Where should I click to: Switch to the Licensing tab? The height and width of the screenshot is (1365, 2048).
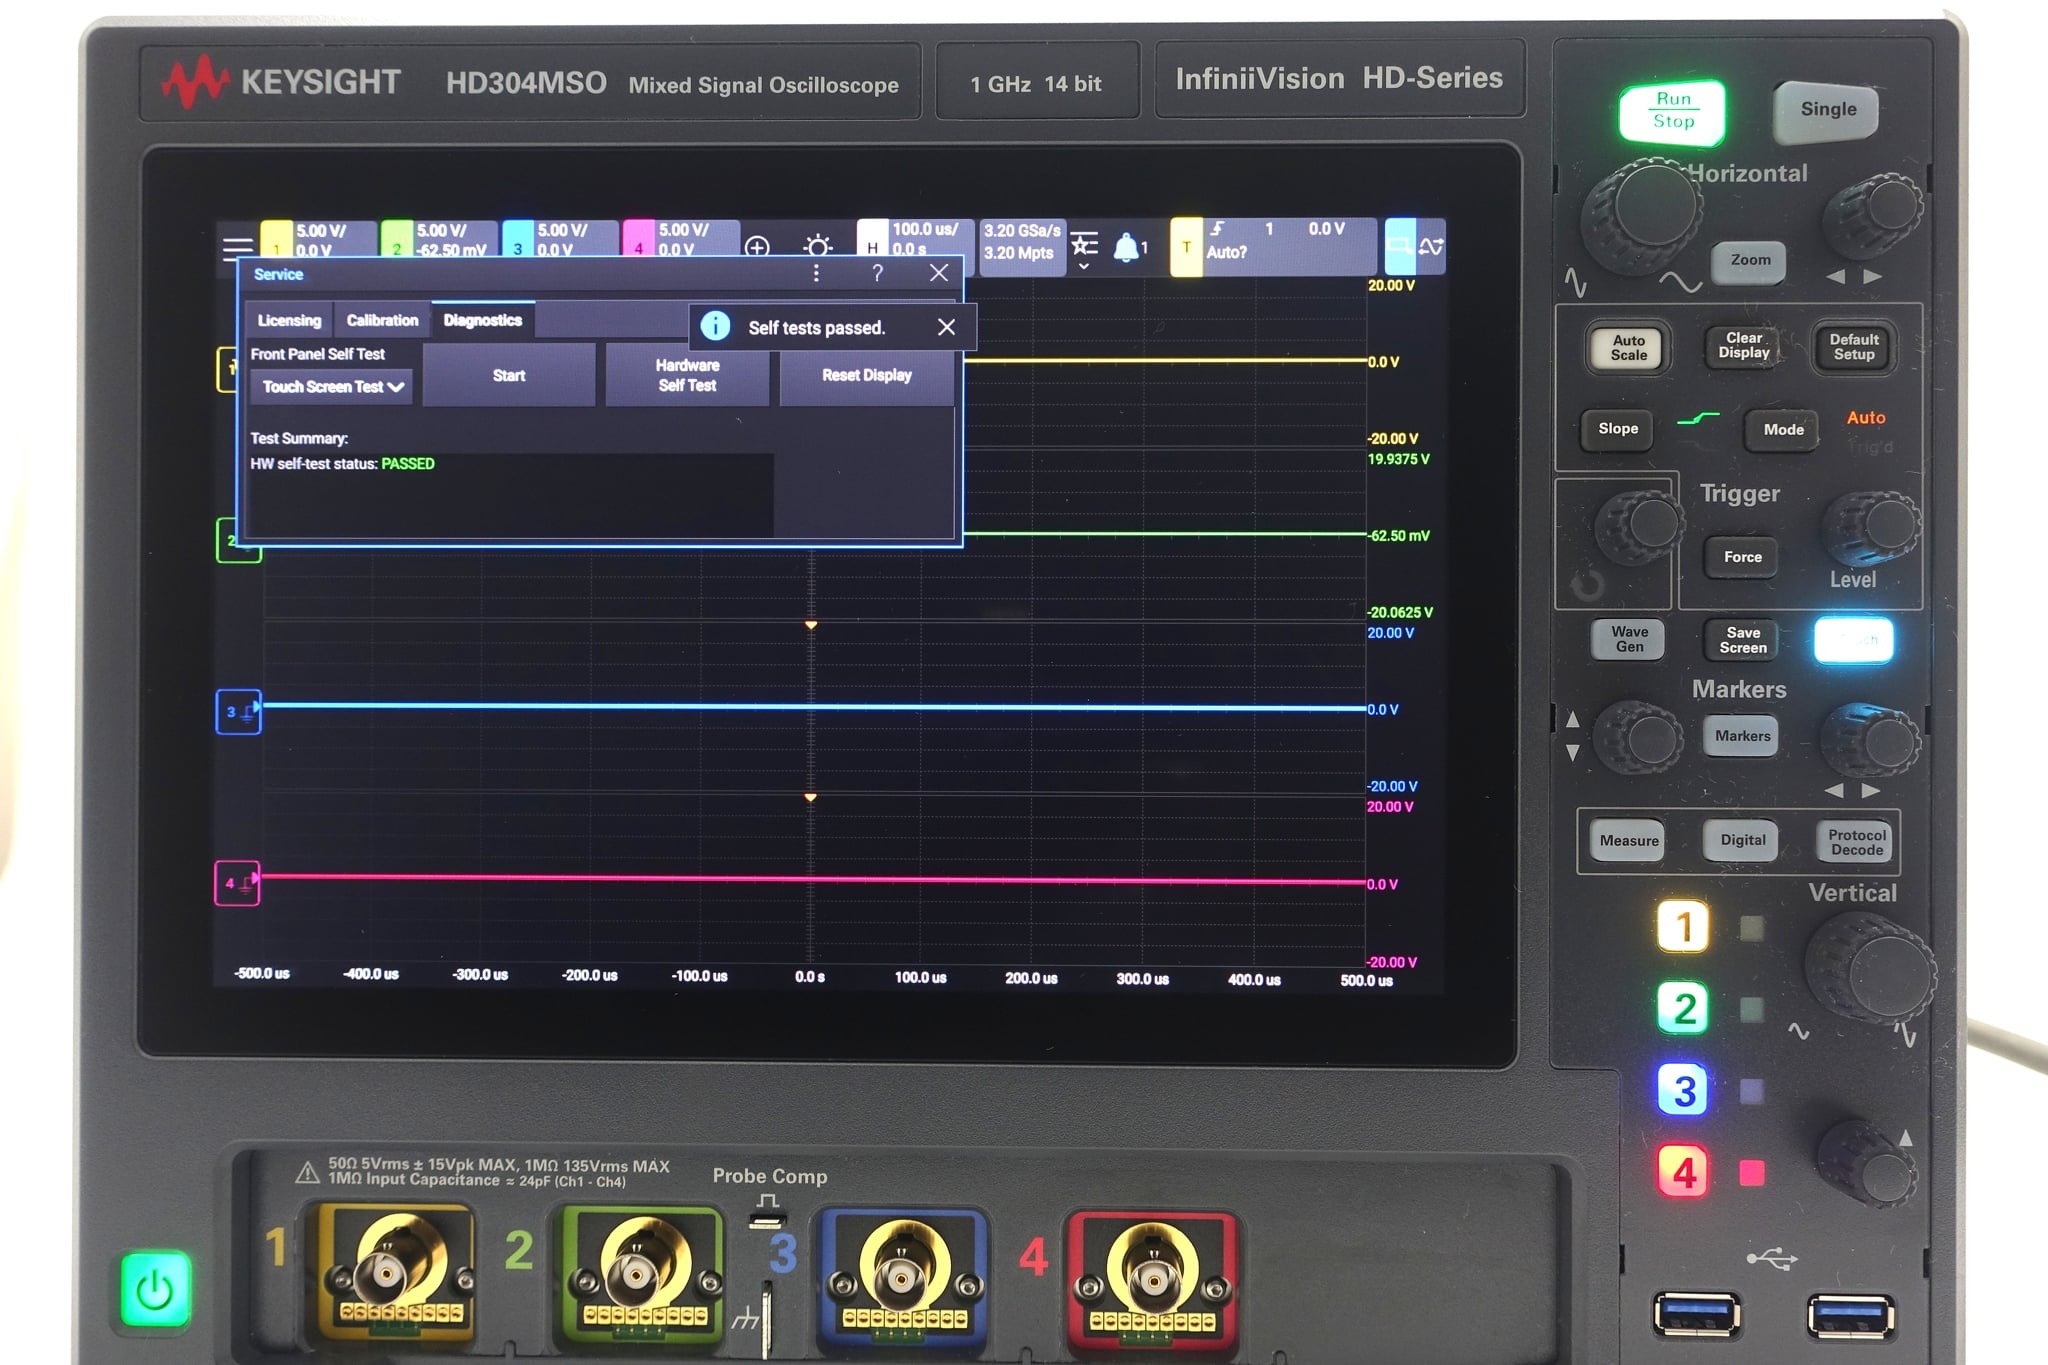click(x=289, y=320)
